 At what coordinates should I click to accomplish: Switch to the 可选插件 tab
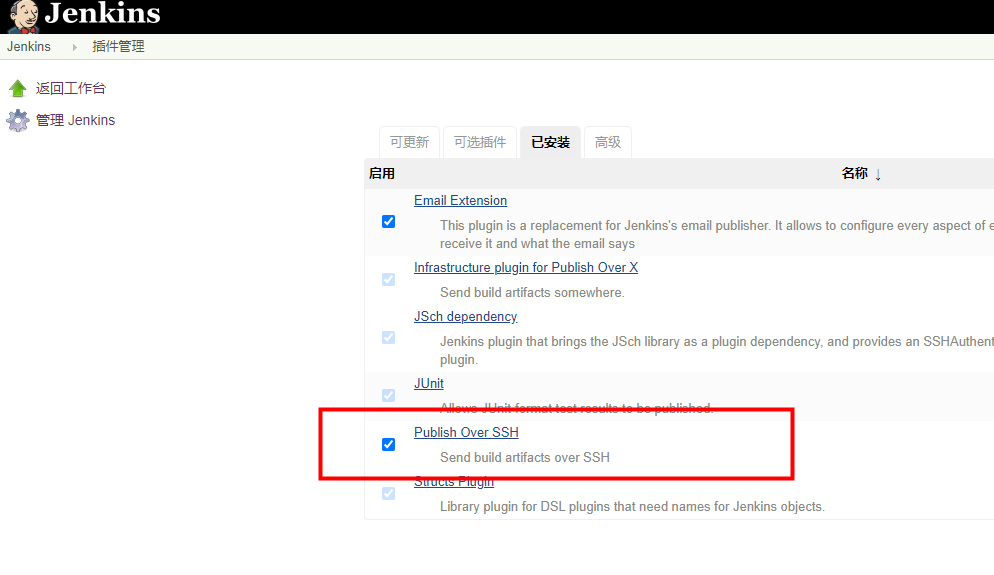pyautogui.click(x=480, y=142)
